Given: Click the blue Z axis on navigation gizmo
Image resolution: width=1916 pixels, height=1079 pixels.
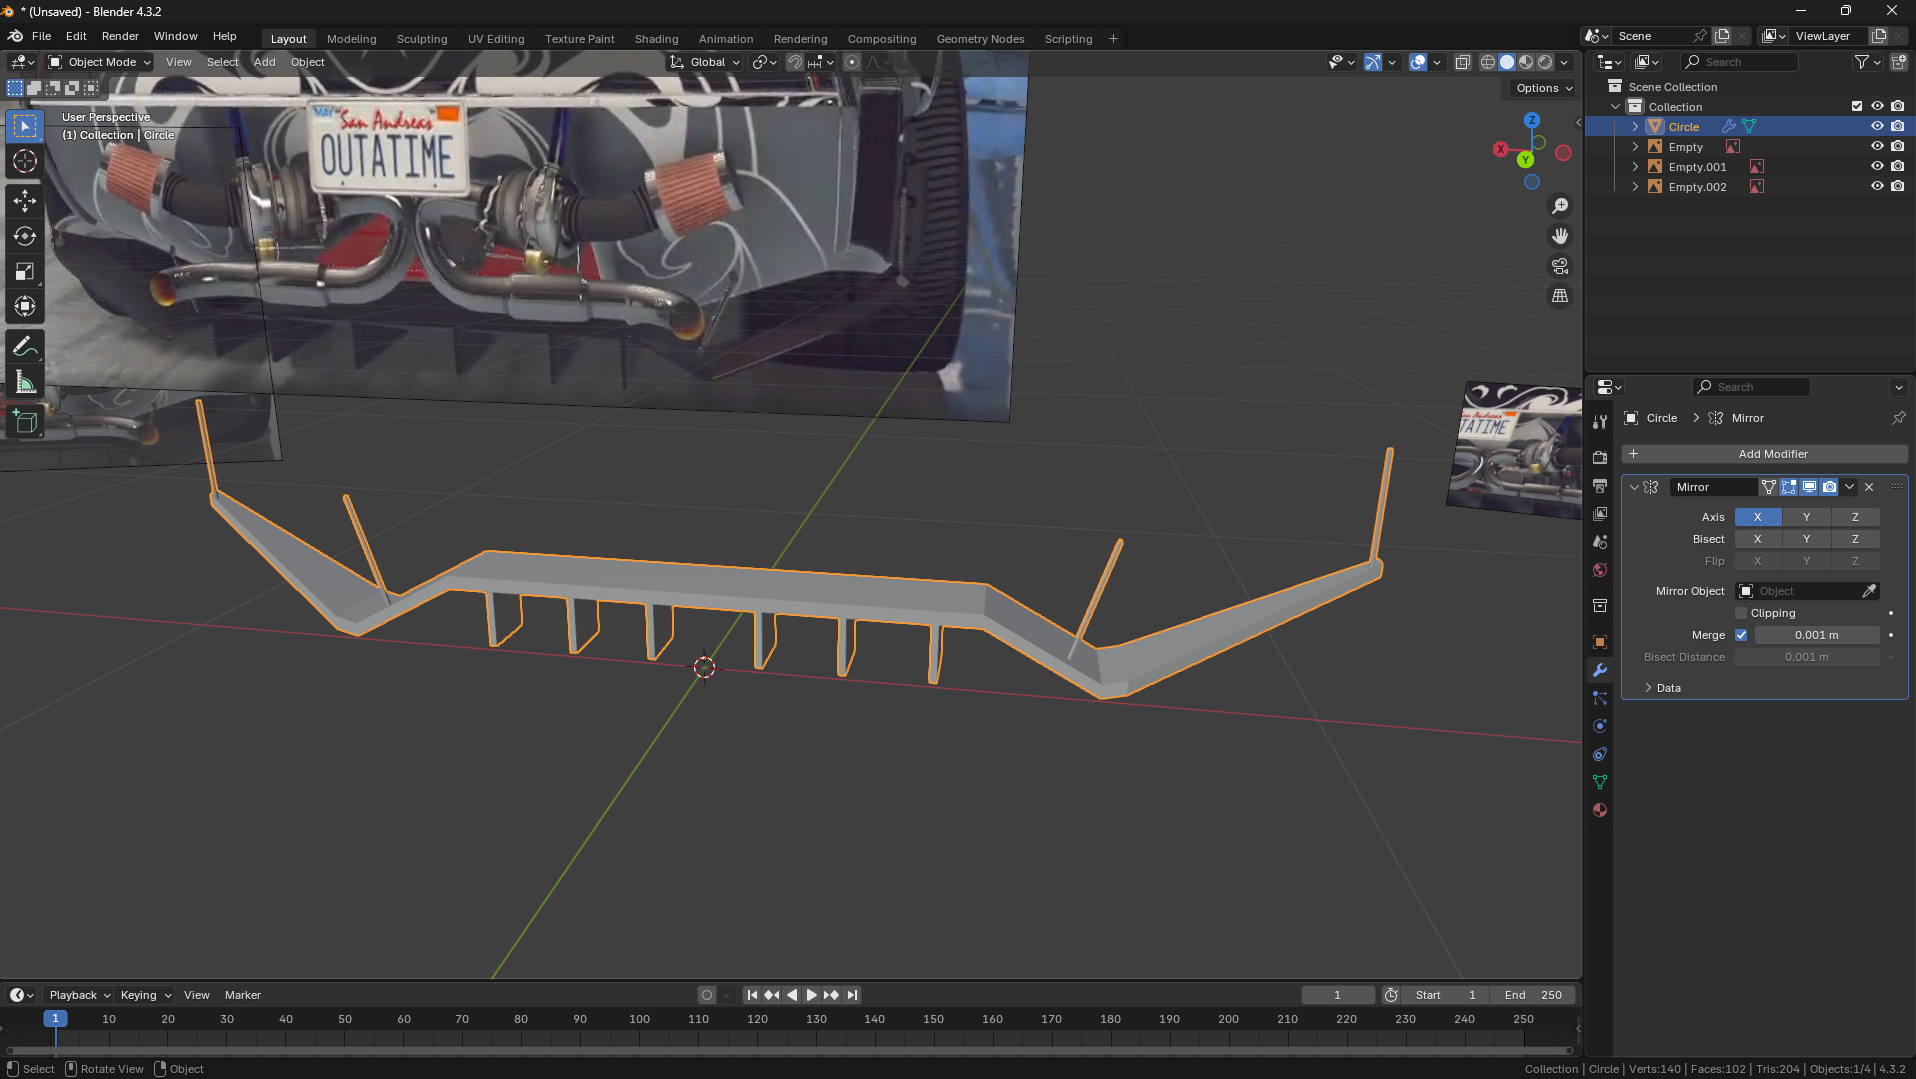Looking at the screenshot, I should (x=1531, y=120).
